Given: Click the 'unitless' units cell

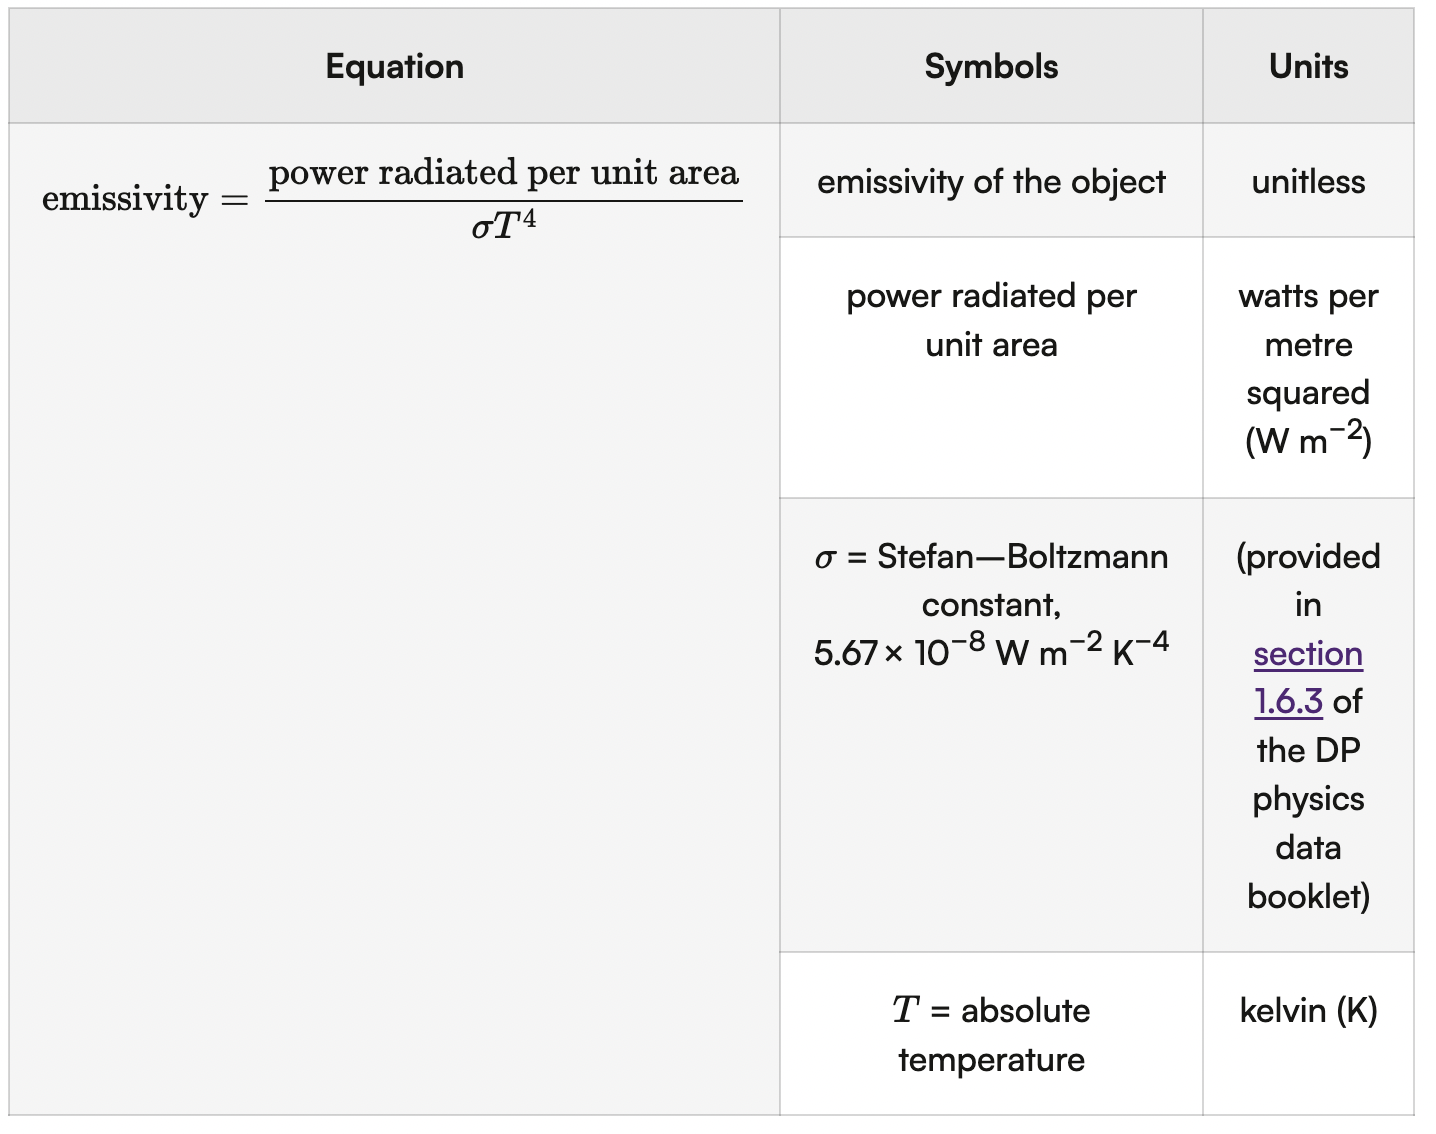Looking at the screenshot, I should pyautogui.click(x=1308, y=182).
